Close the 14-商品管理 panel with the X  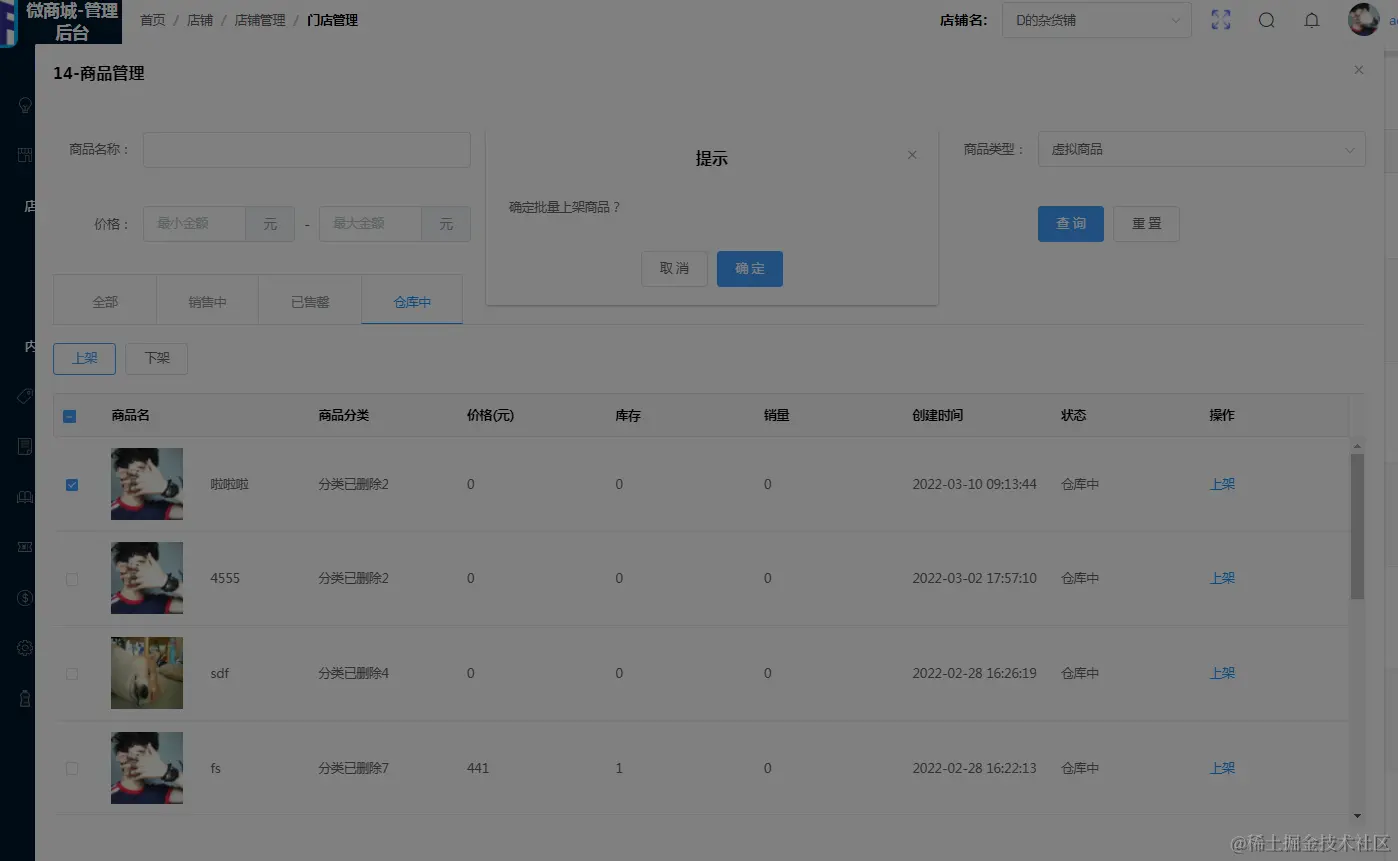point(1359,70)
